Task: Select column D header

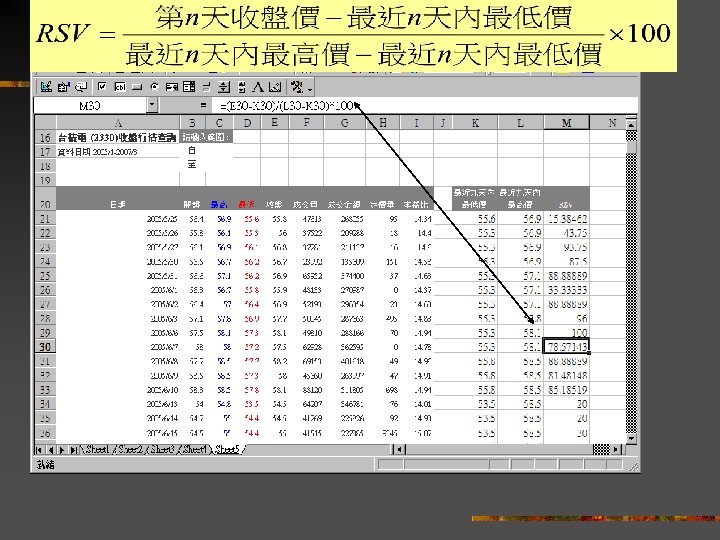Action: tap(247, 123)
